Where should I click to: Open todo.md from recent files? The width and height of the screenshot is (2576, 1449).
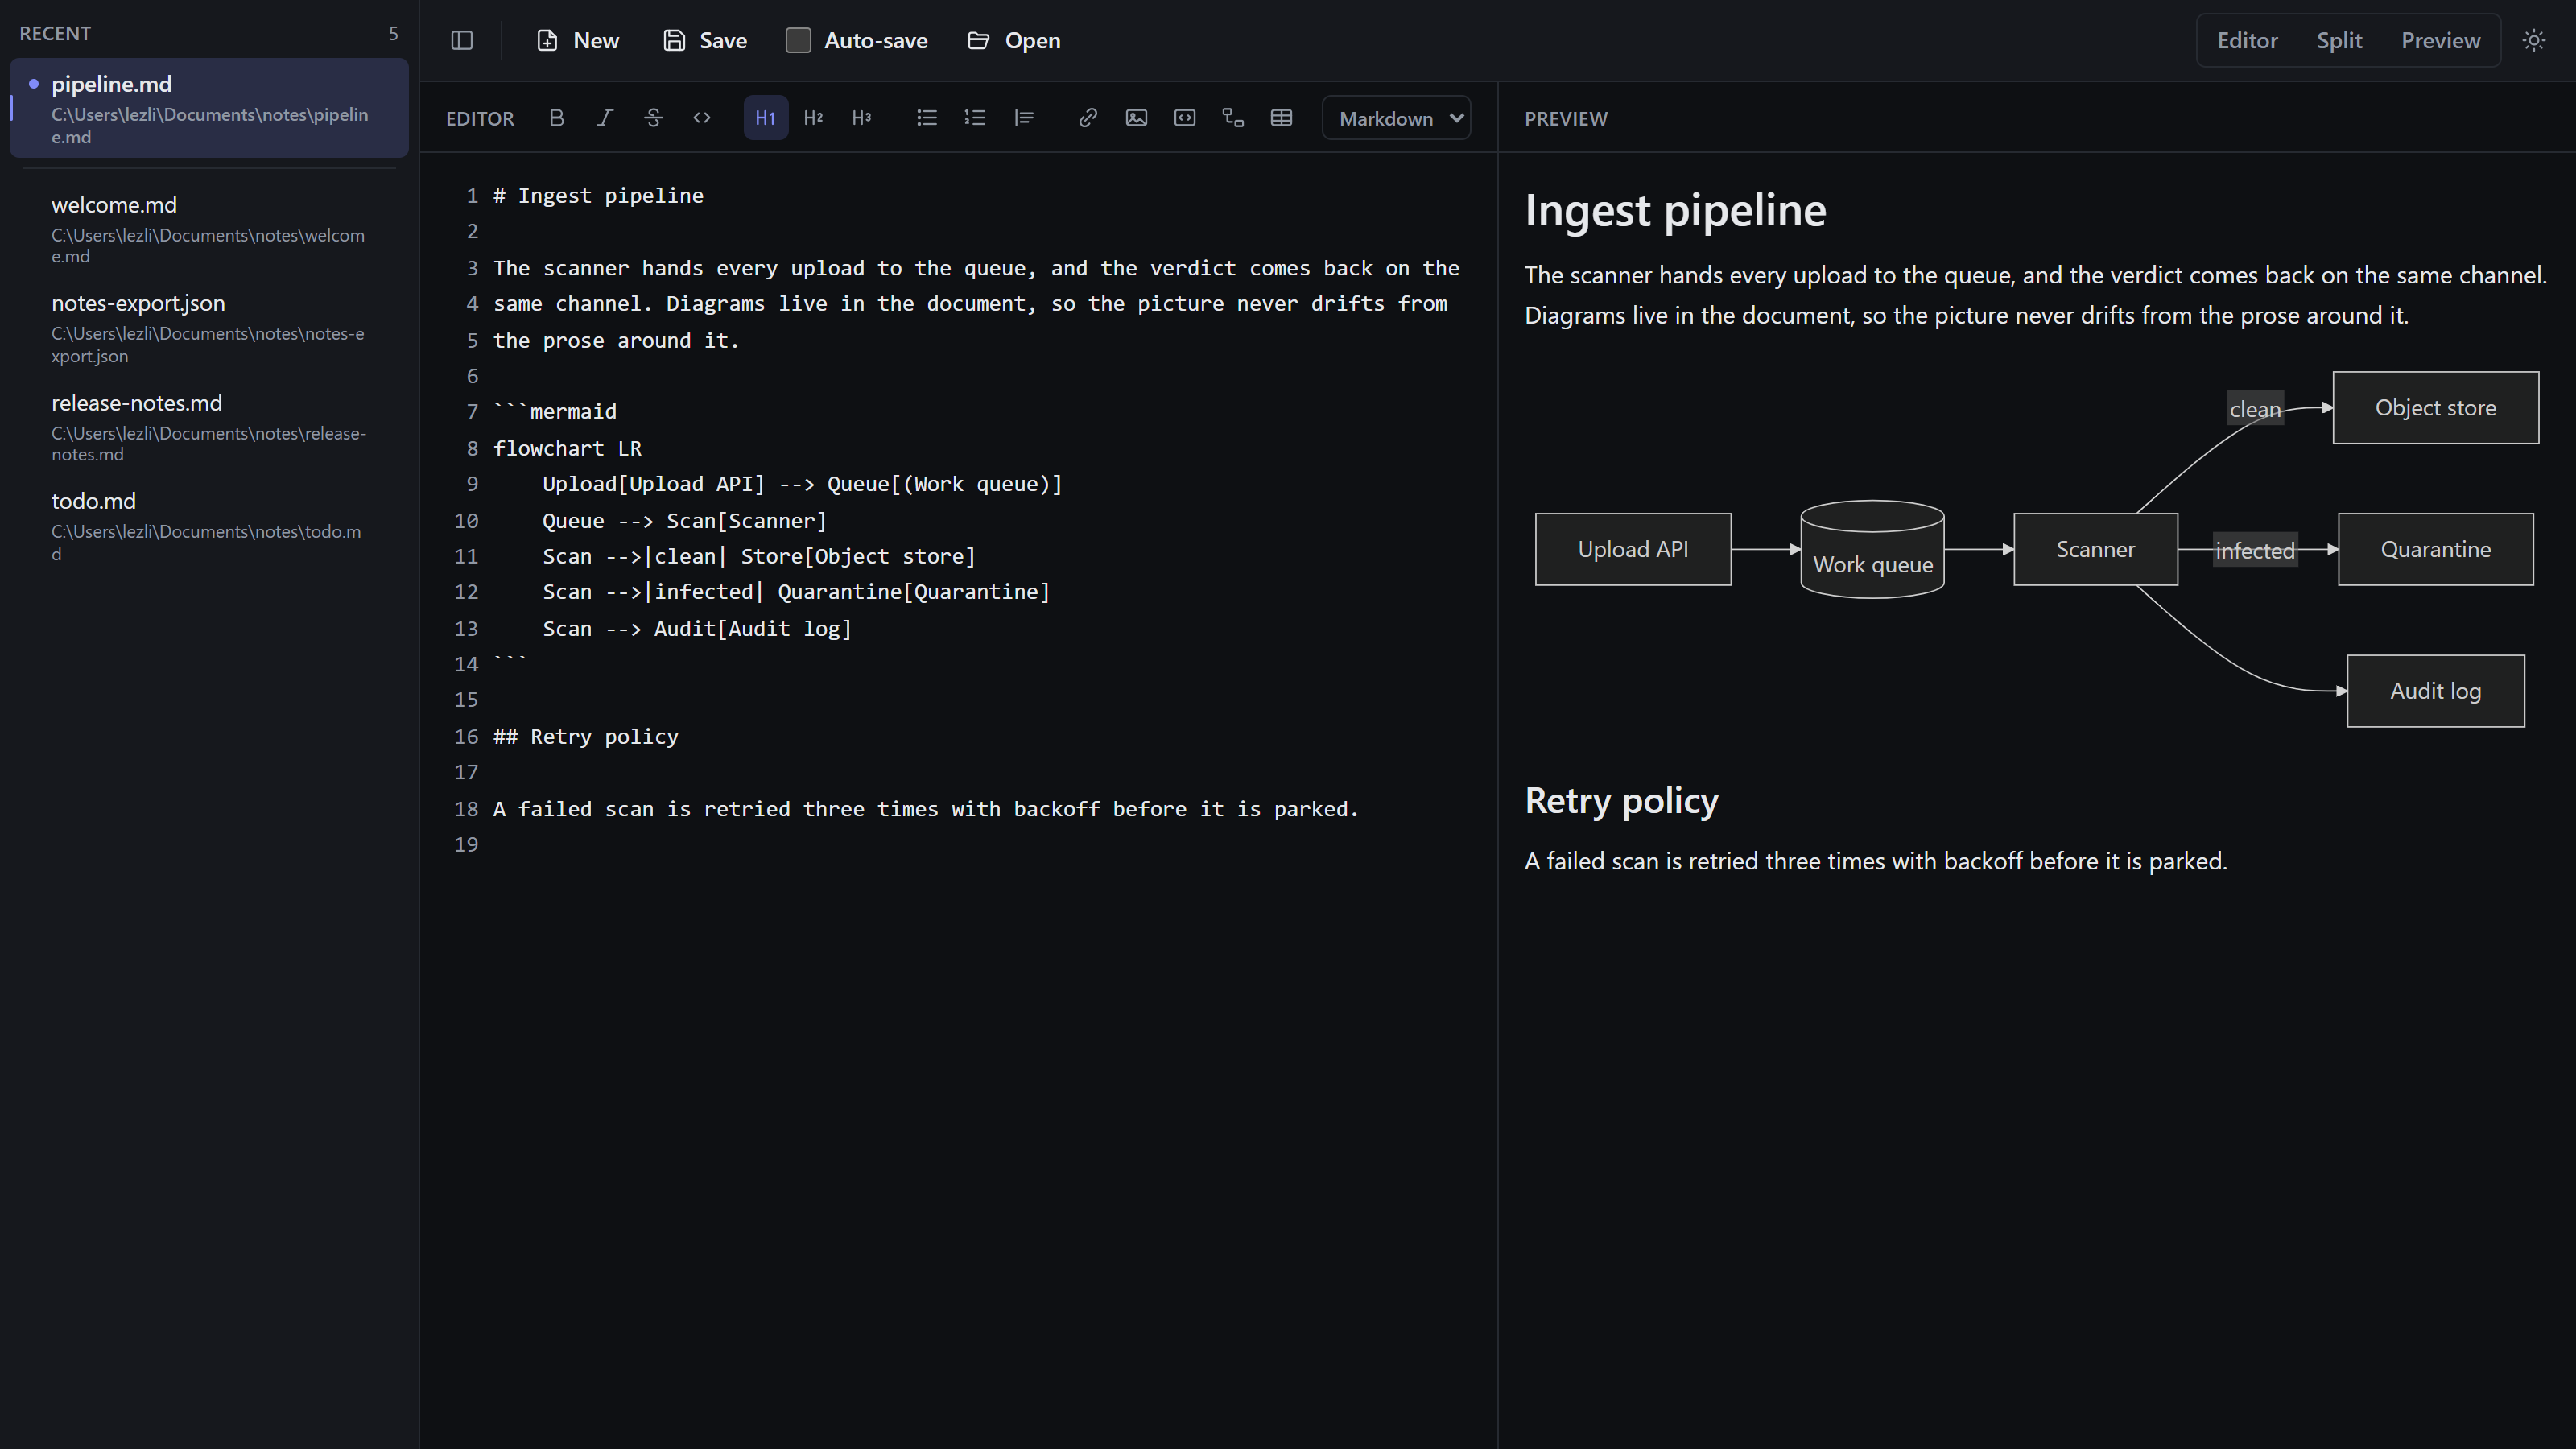pyautogui.click(x=209, y=526)
